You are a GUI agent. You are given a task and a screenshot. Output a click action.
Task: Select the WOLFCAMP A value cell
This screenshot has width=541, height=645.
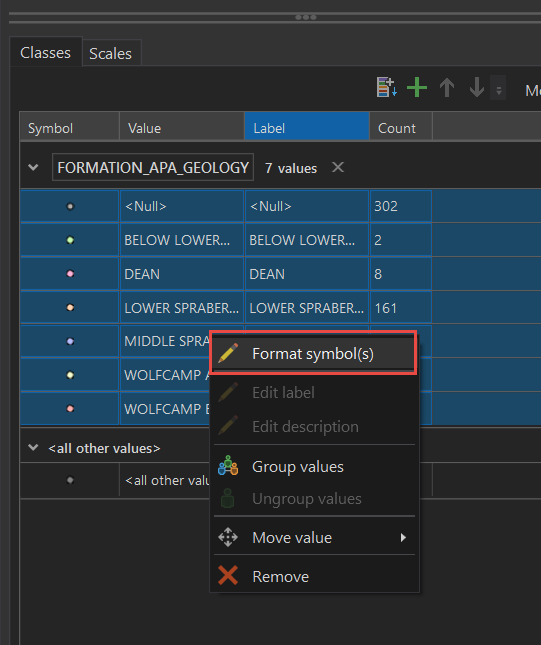[x=165, y=375]
